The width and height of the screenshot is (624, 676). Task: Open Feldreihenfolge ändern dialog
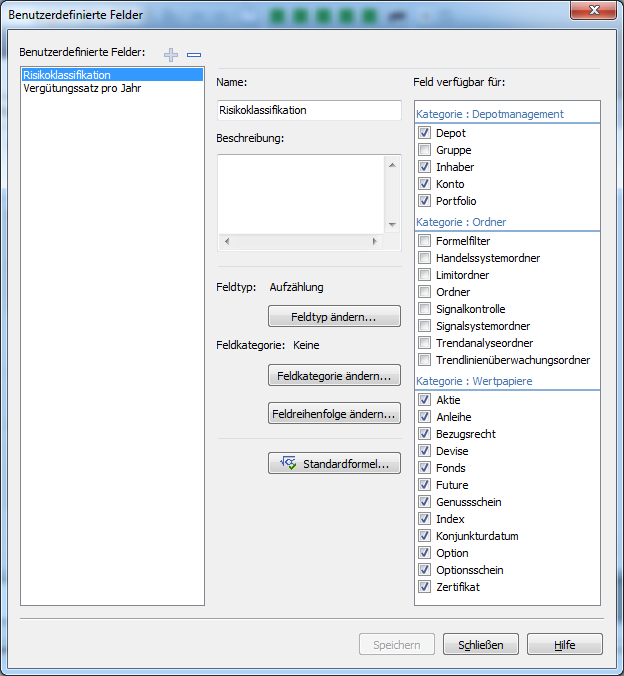click(x=334, y=413)
